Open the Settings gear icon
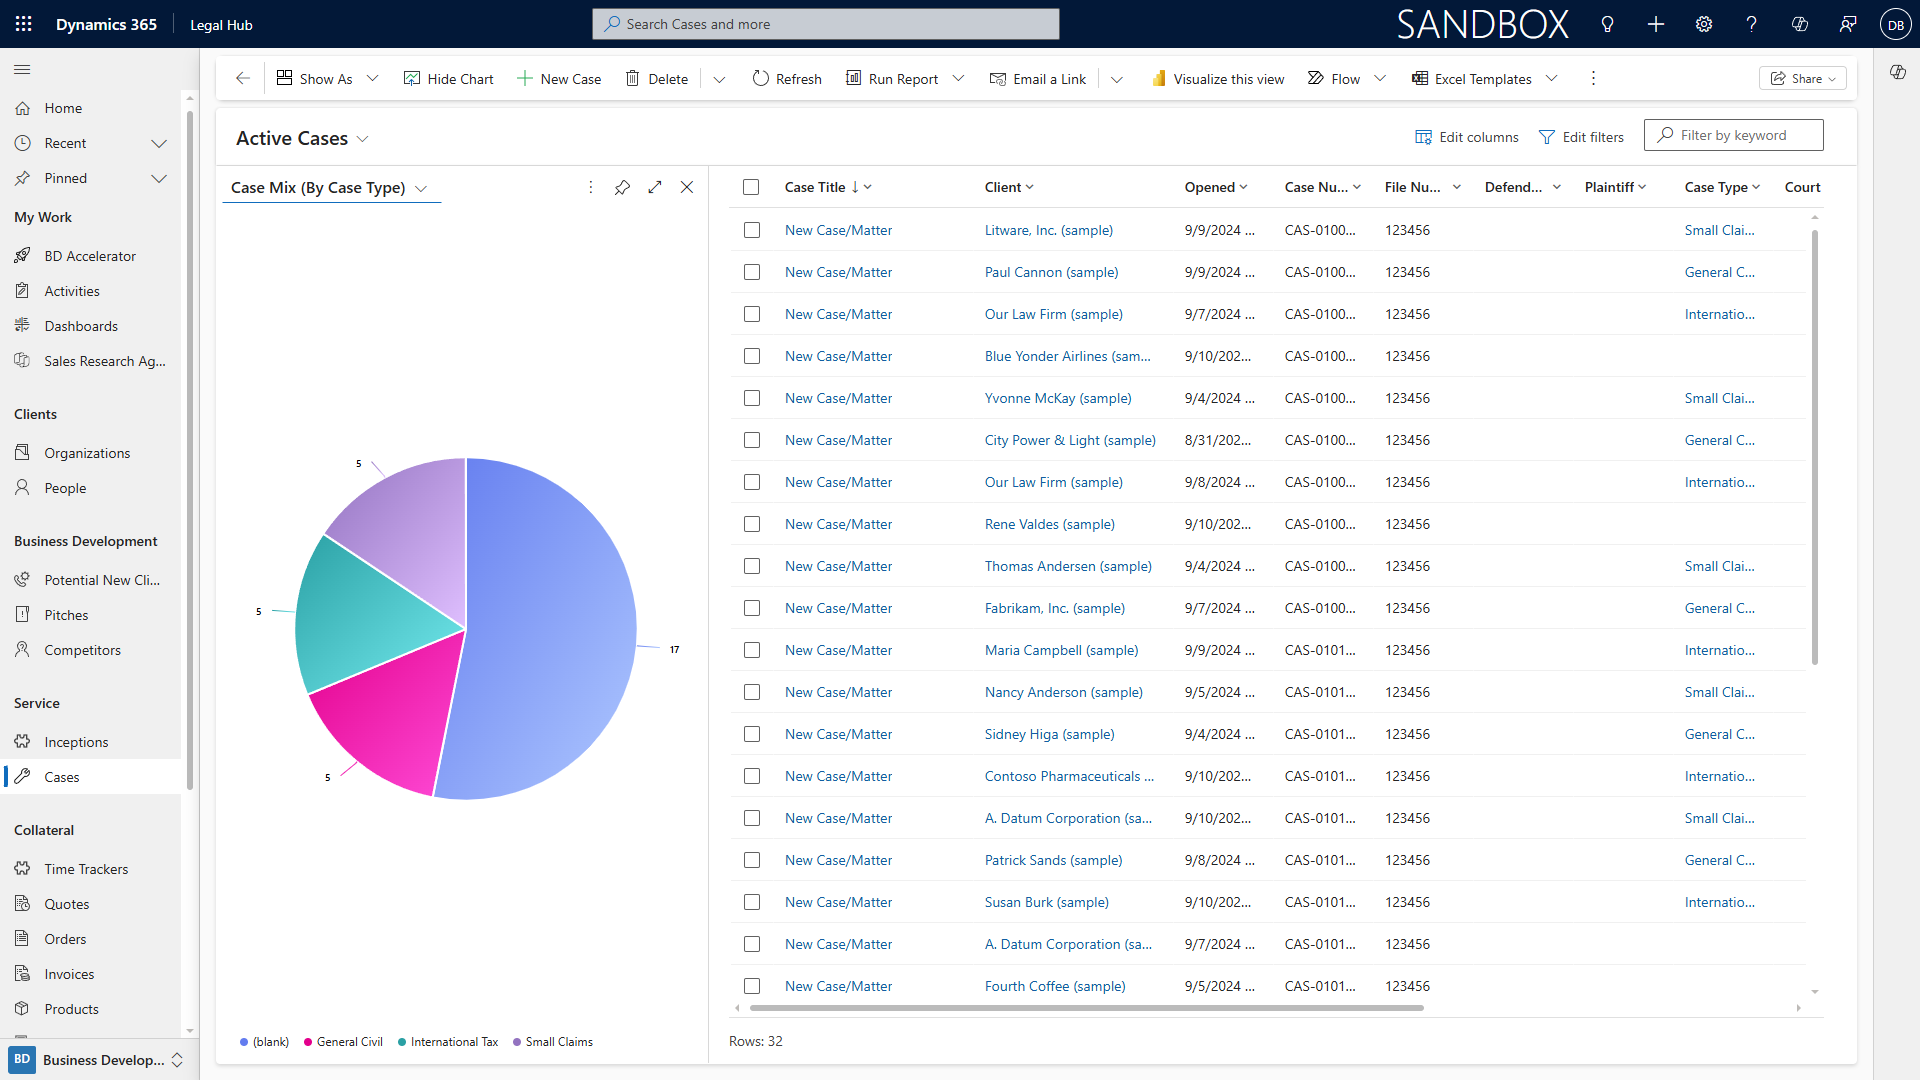 tap(1703, 24)
